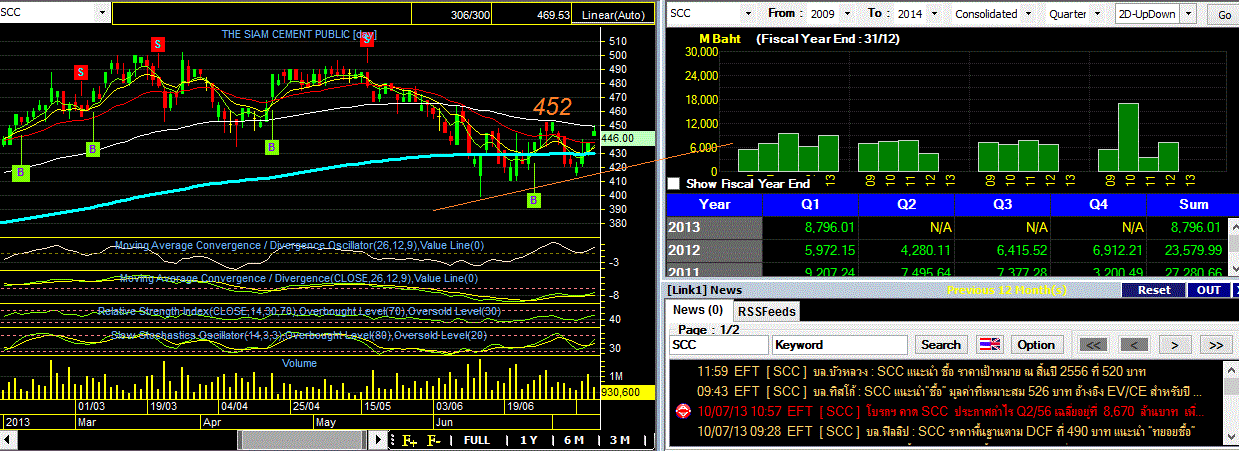Select the FULL chart range

pyautogui.click(x=477, y=440)
